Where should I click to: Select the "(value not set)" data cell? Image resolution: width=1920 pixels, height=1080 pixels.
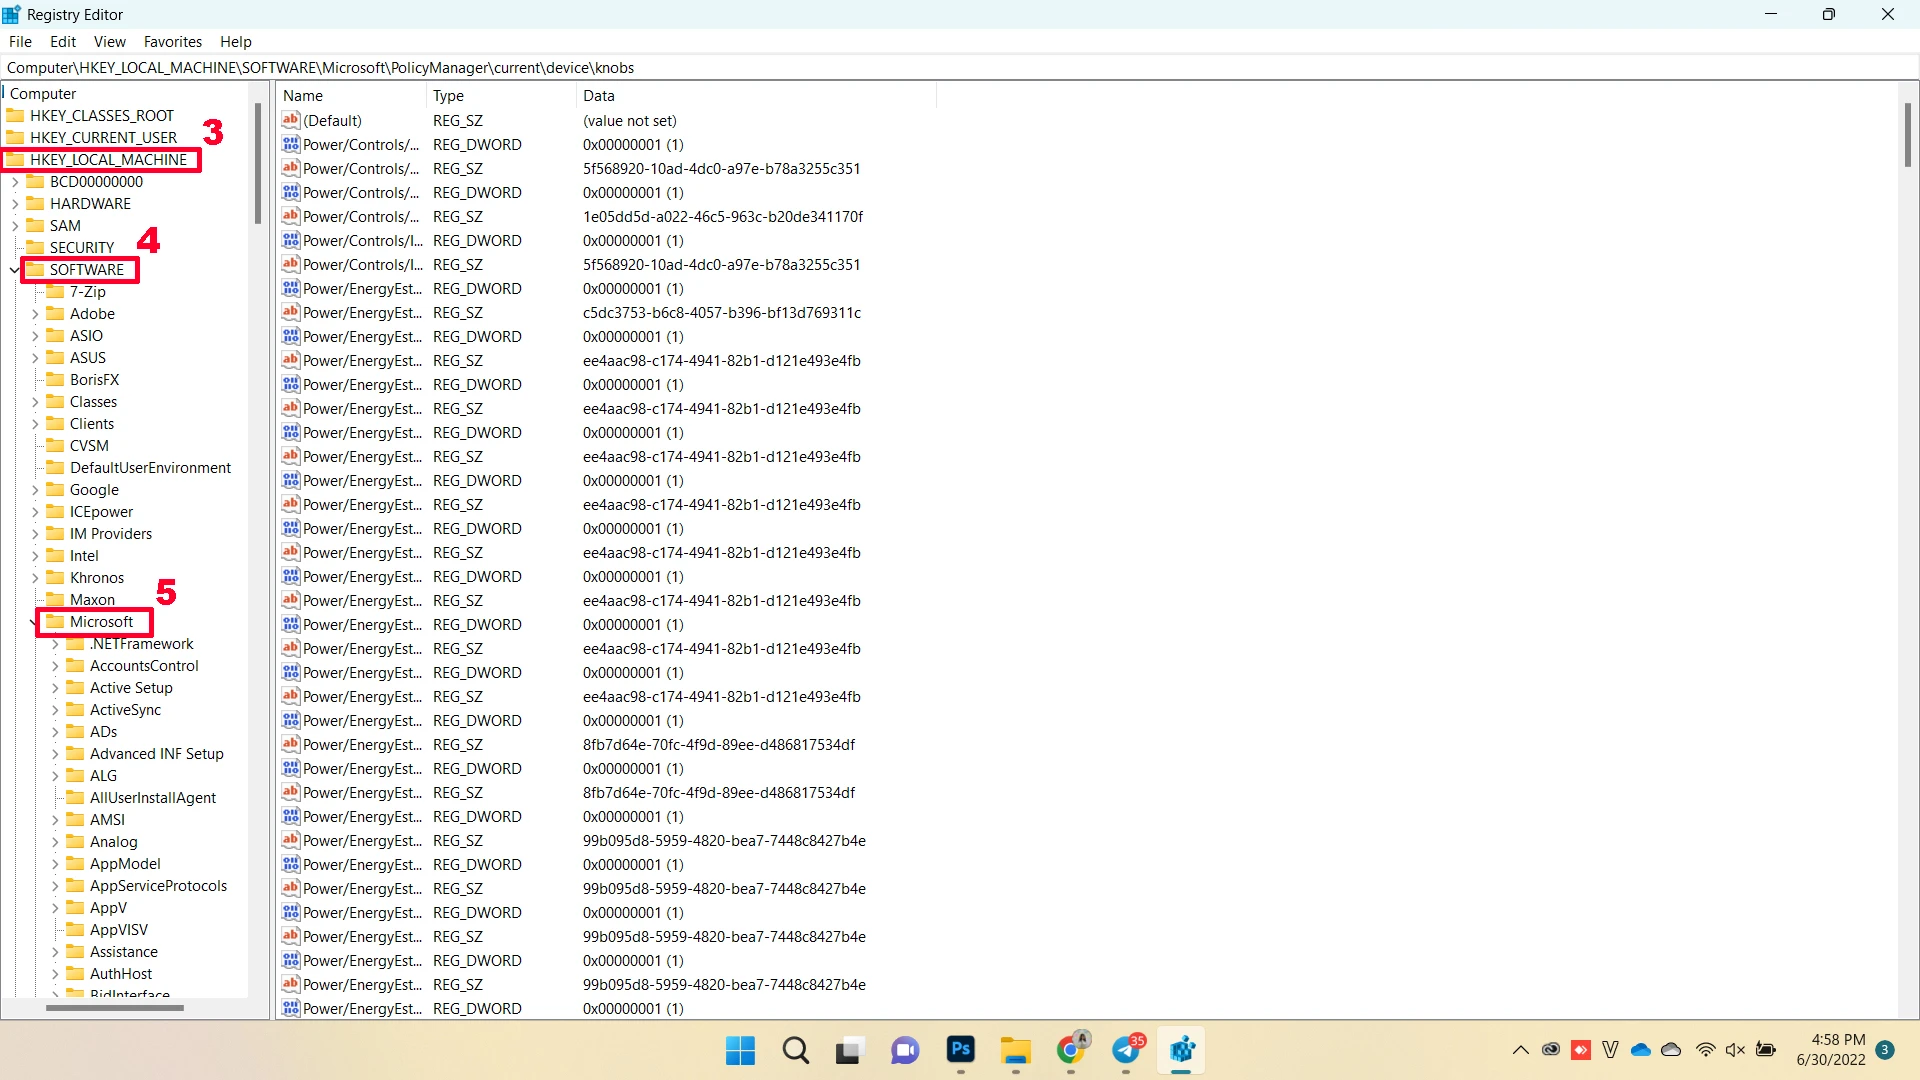[630, 120]
